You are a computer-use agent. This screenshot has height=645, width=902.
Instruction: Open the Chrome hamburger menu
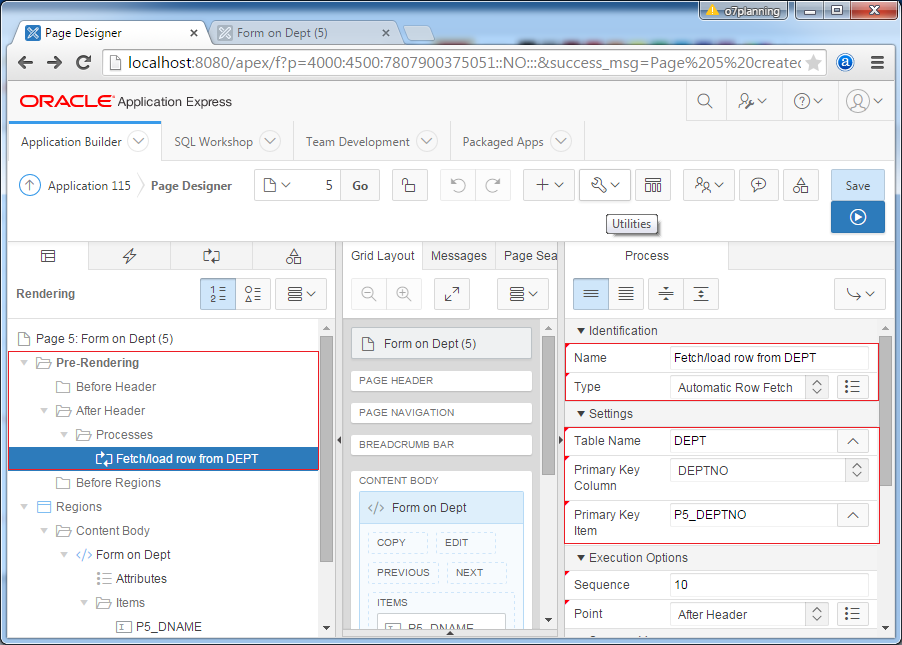pyautogui.click(x=877, y=63)
